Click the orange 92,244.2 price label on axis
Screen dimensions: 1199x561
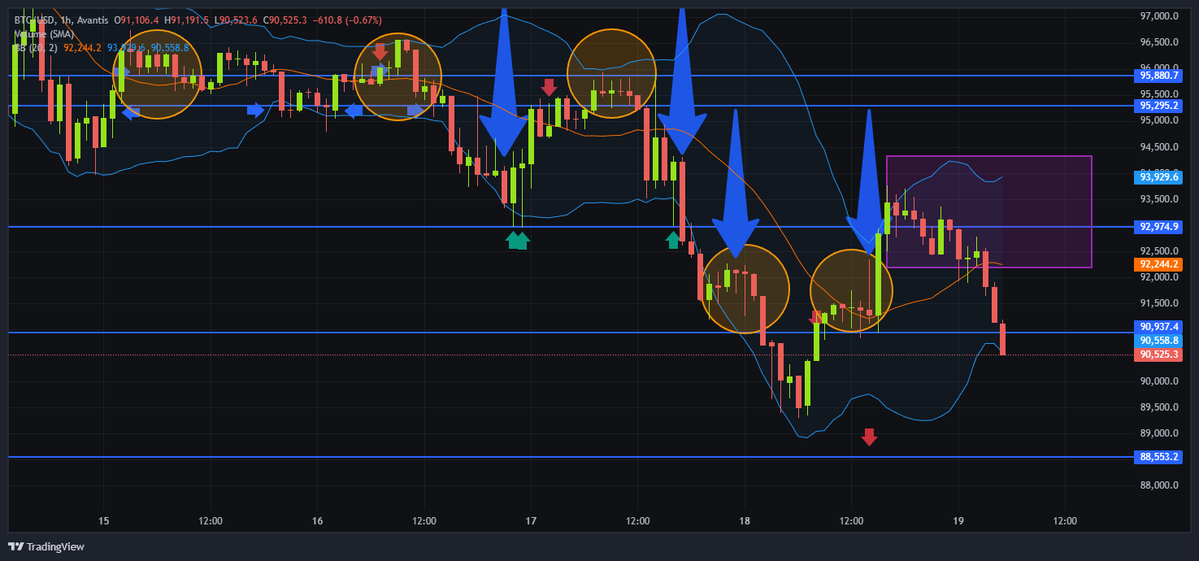pyautogui.click(x=1158, y=264)
